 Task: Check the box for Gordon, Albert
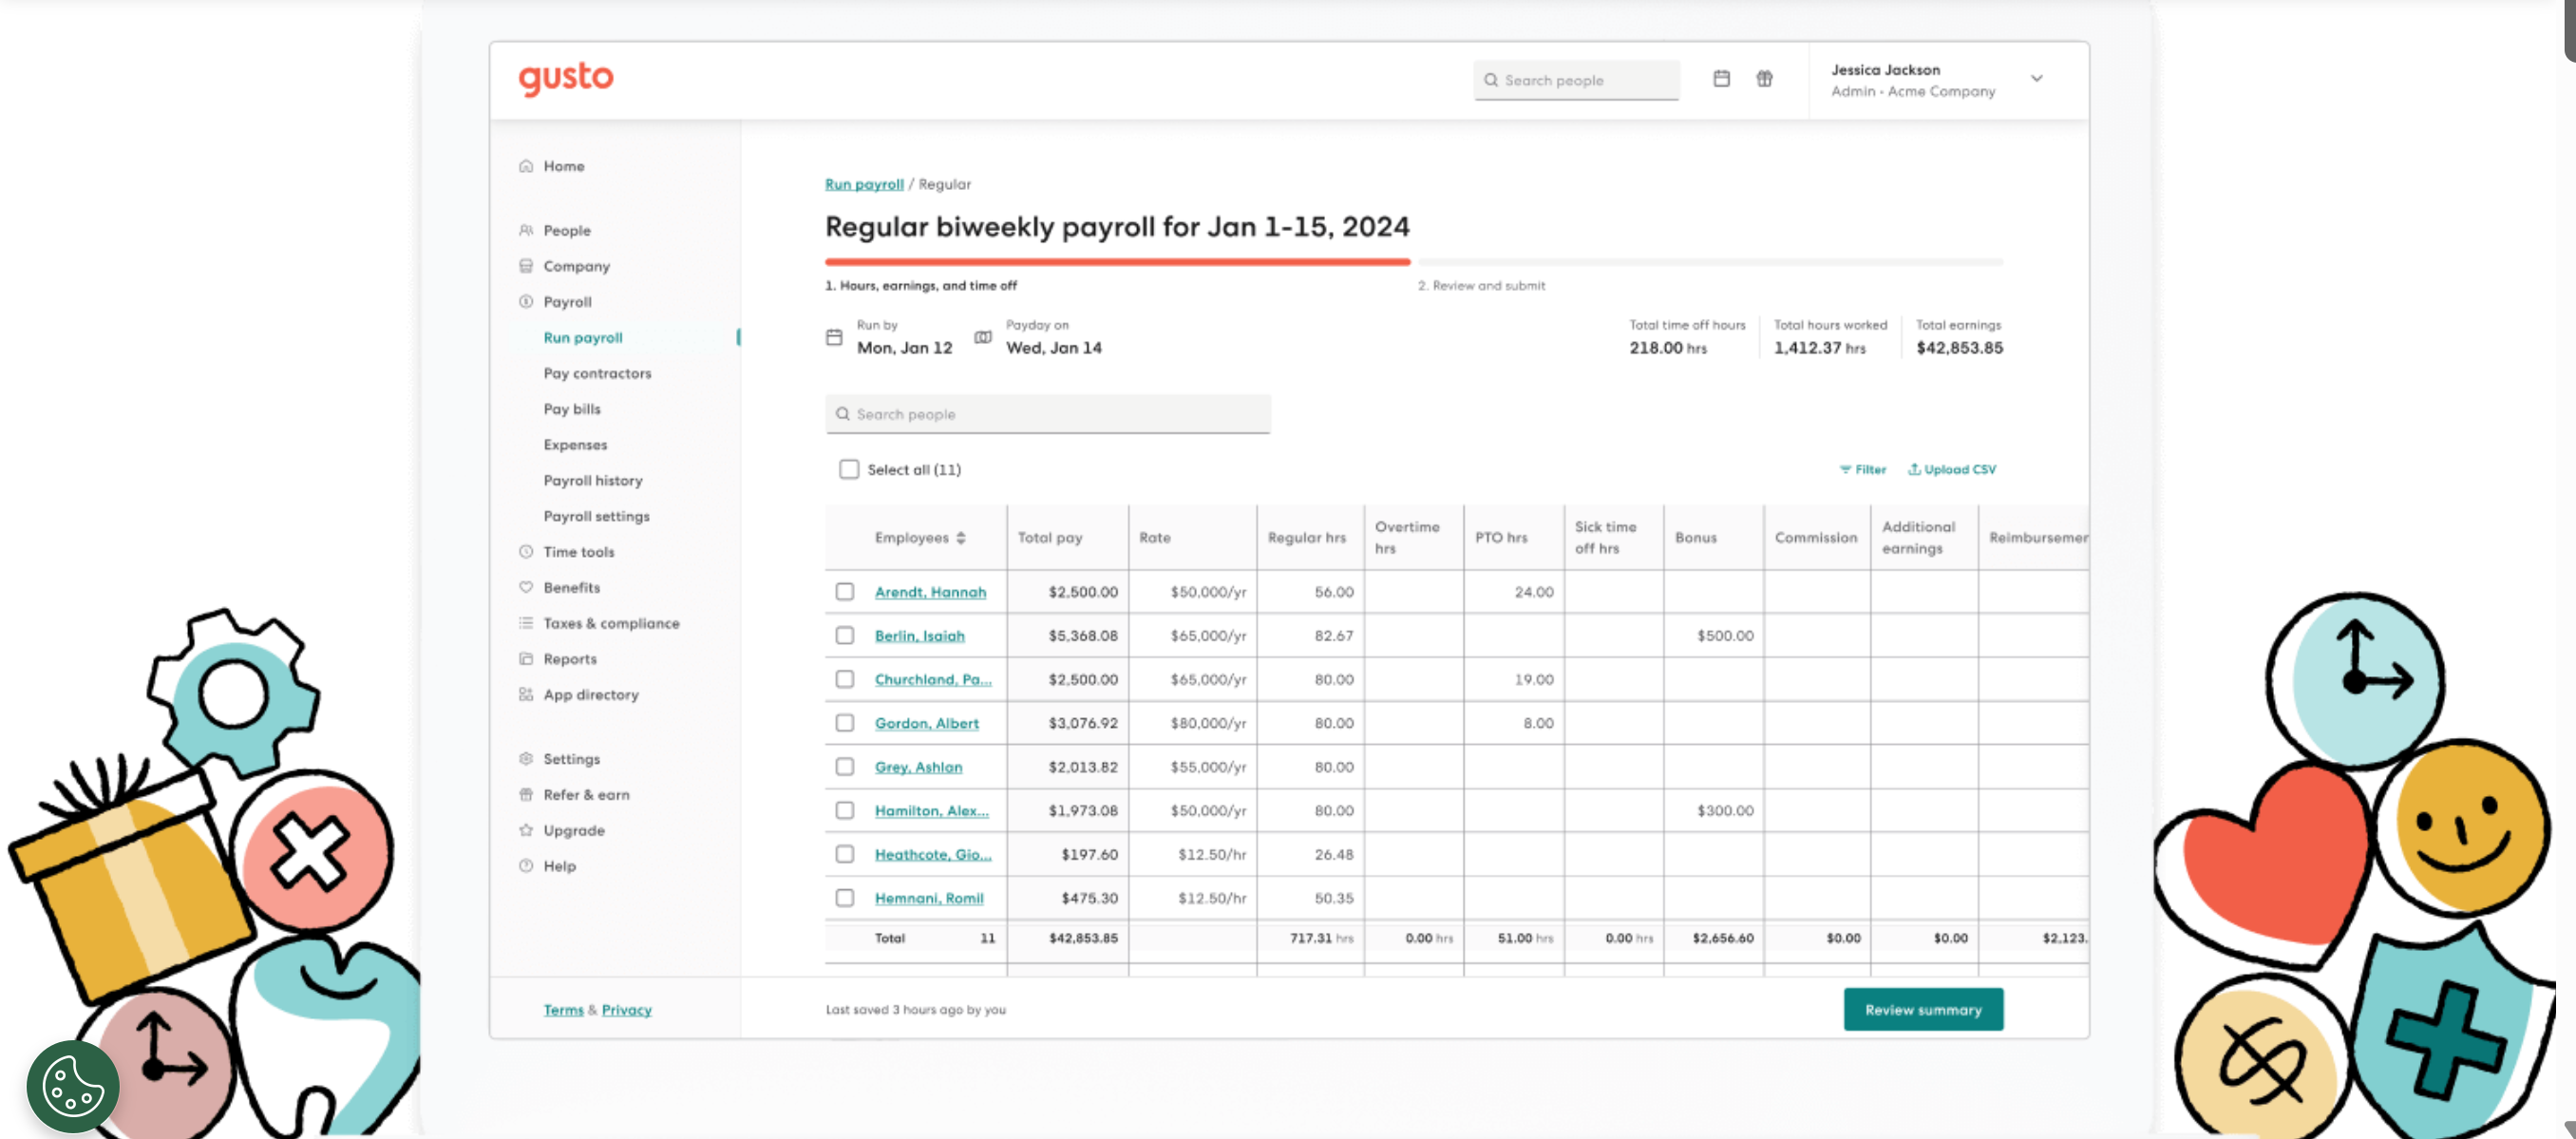[845, 723]
